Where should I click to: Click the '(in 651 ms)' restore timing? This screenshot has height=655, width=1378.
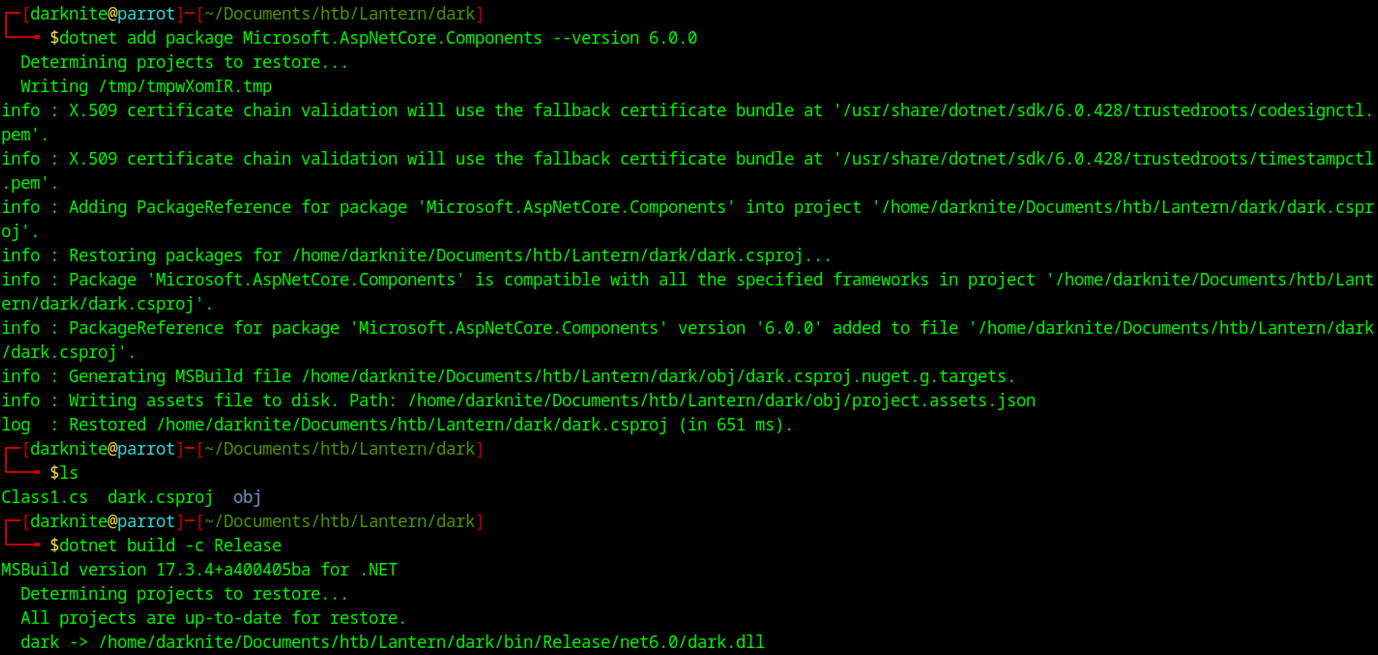point(735,424)
